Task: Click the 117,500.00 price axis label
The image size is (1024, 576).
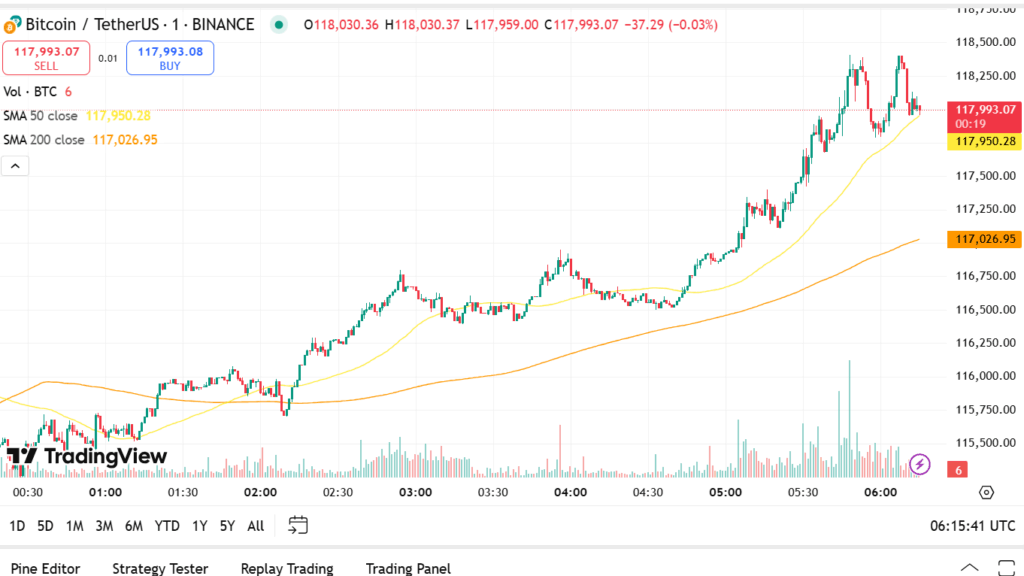Action: click(x=985, y=176)
